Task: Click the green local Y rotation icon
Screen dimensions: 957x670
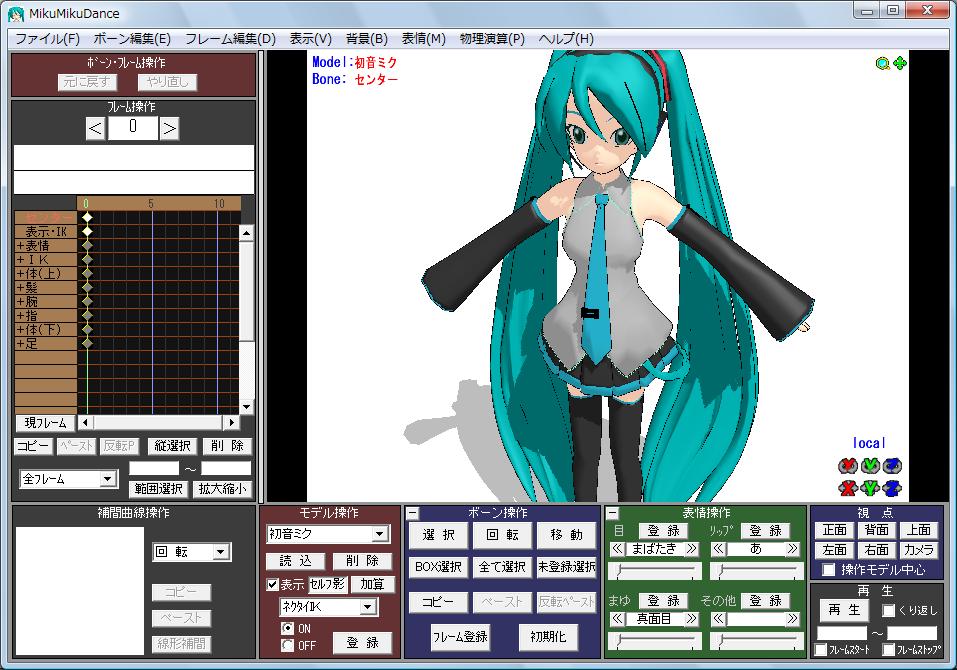Action: (870, 466)
